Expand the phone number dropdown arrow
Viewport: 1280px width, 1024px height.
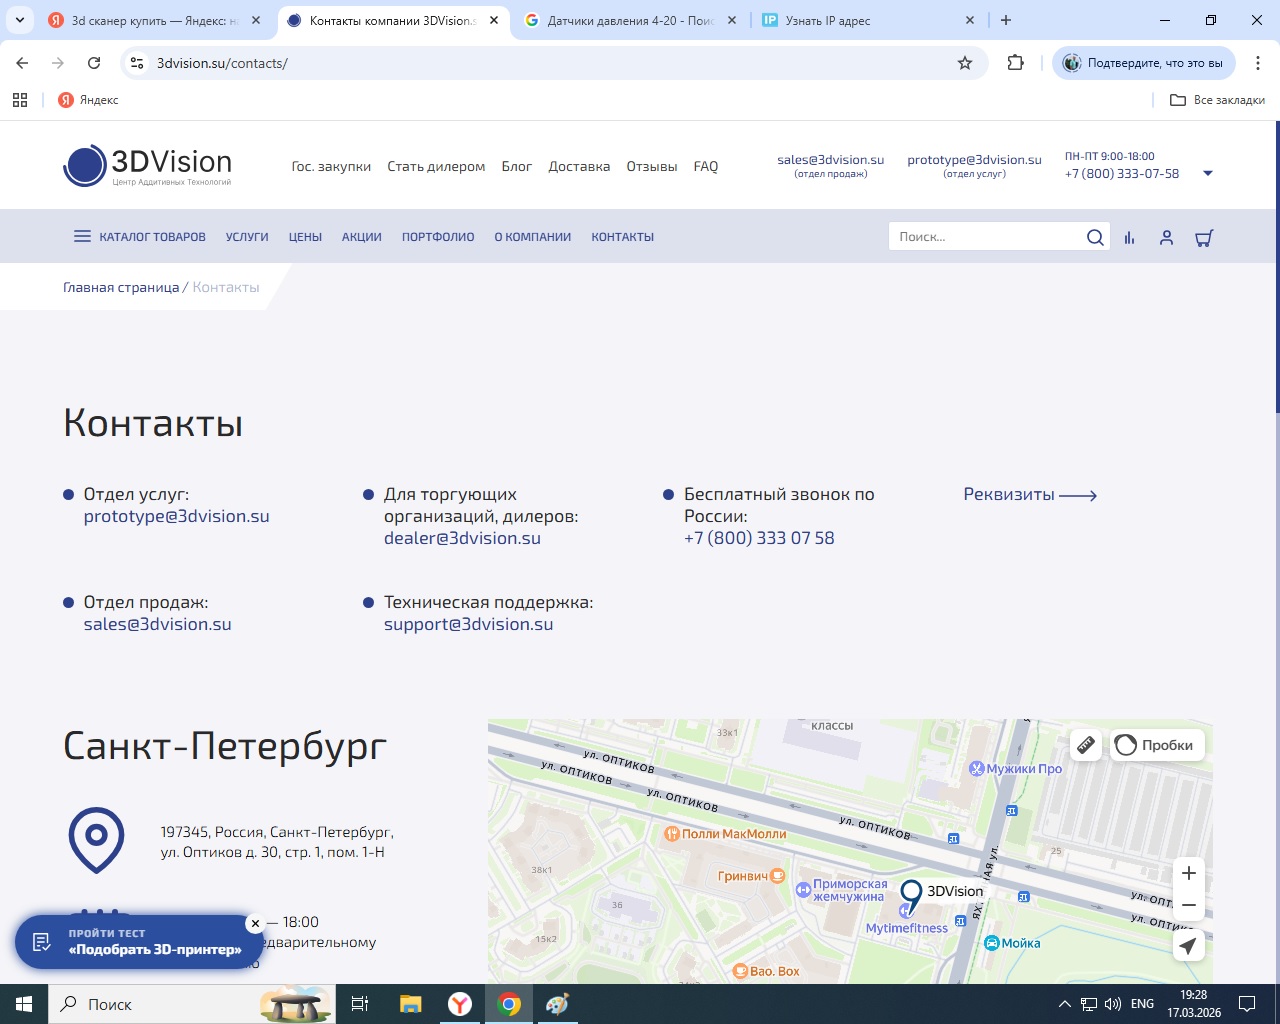click(x=1207, y=174)
